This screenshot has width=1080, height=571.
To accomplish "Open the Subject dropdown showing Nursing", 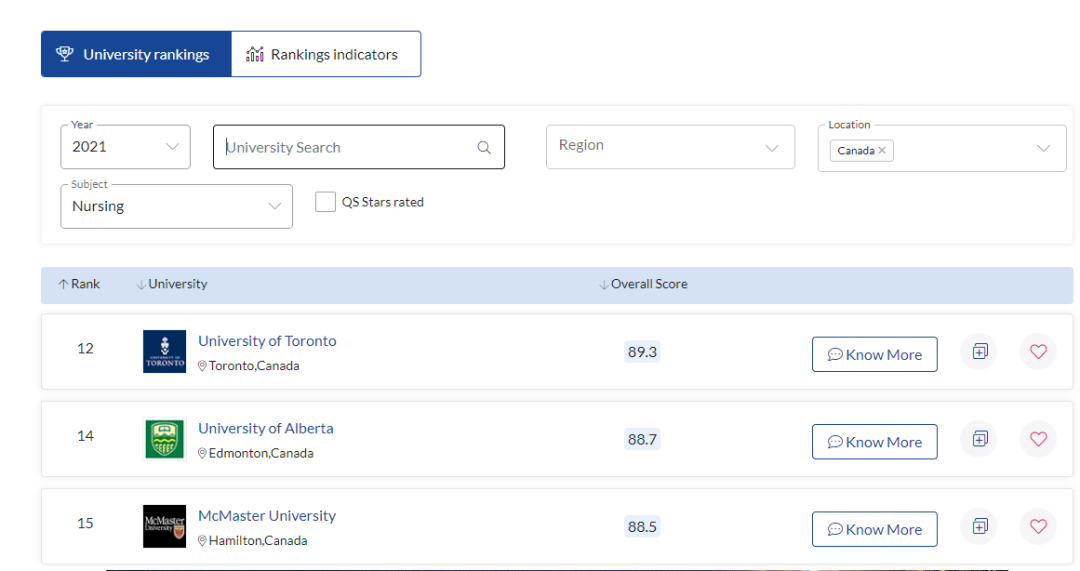I will [x=176, y=207].
